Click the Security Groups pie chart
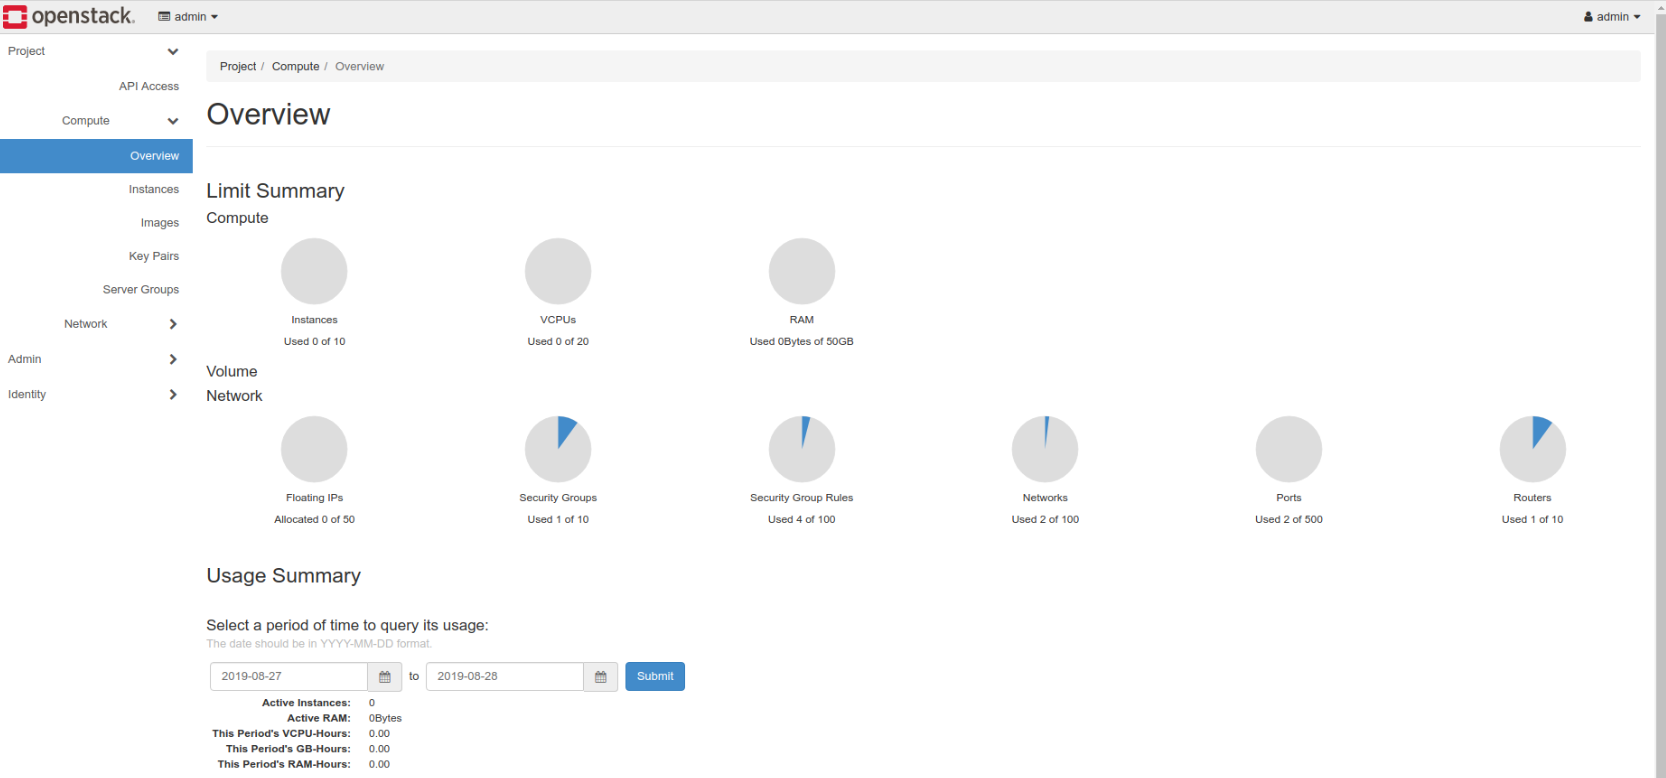This screenshot has width=1666, height=778. click(558, 449)
